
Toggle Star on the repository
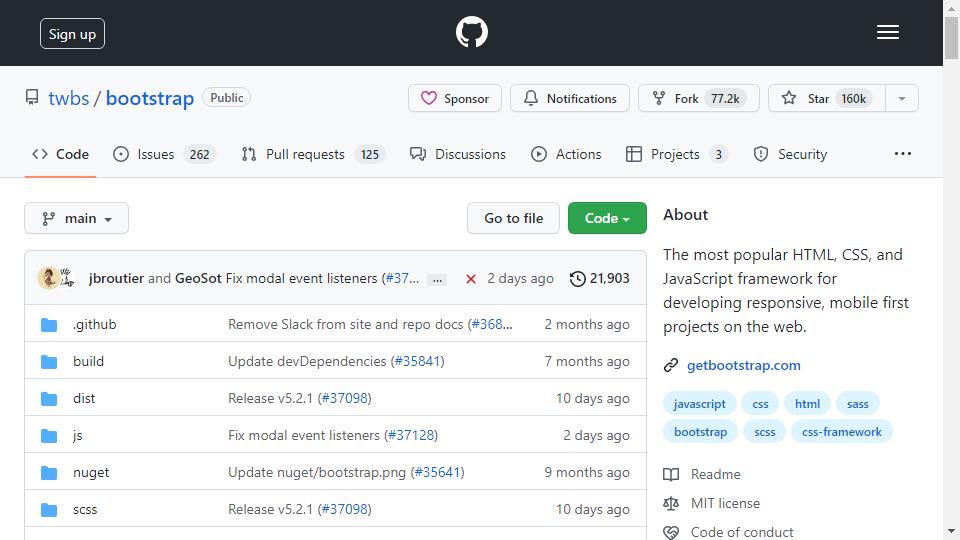click(x=827, y=99)
